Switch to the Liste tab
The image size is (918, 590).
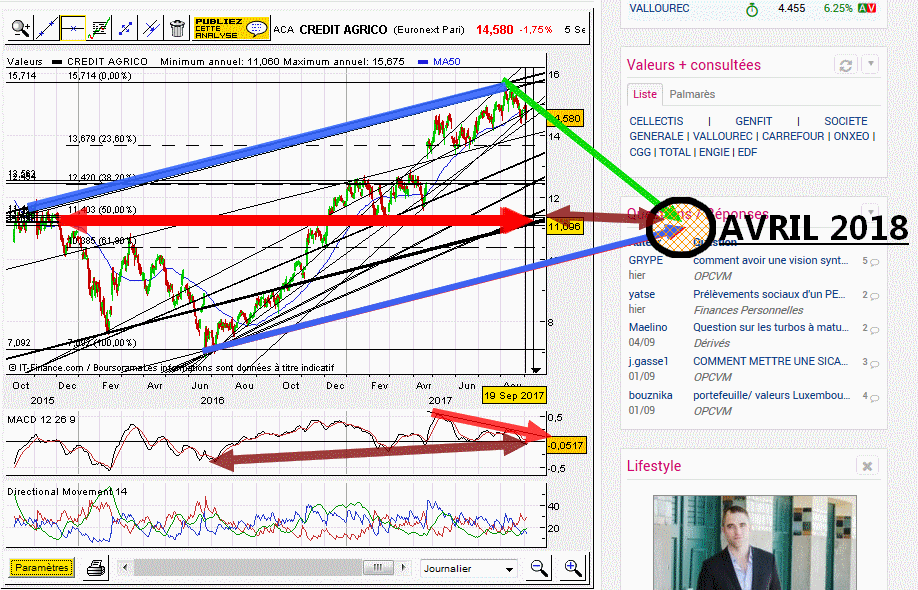pyautogui.click(x=645, y=94)
